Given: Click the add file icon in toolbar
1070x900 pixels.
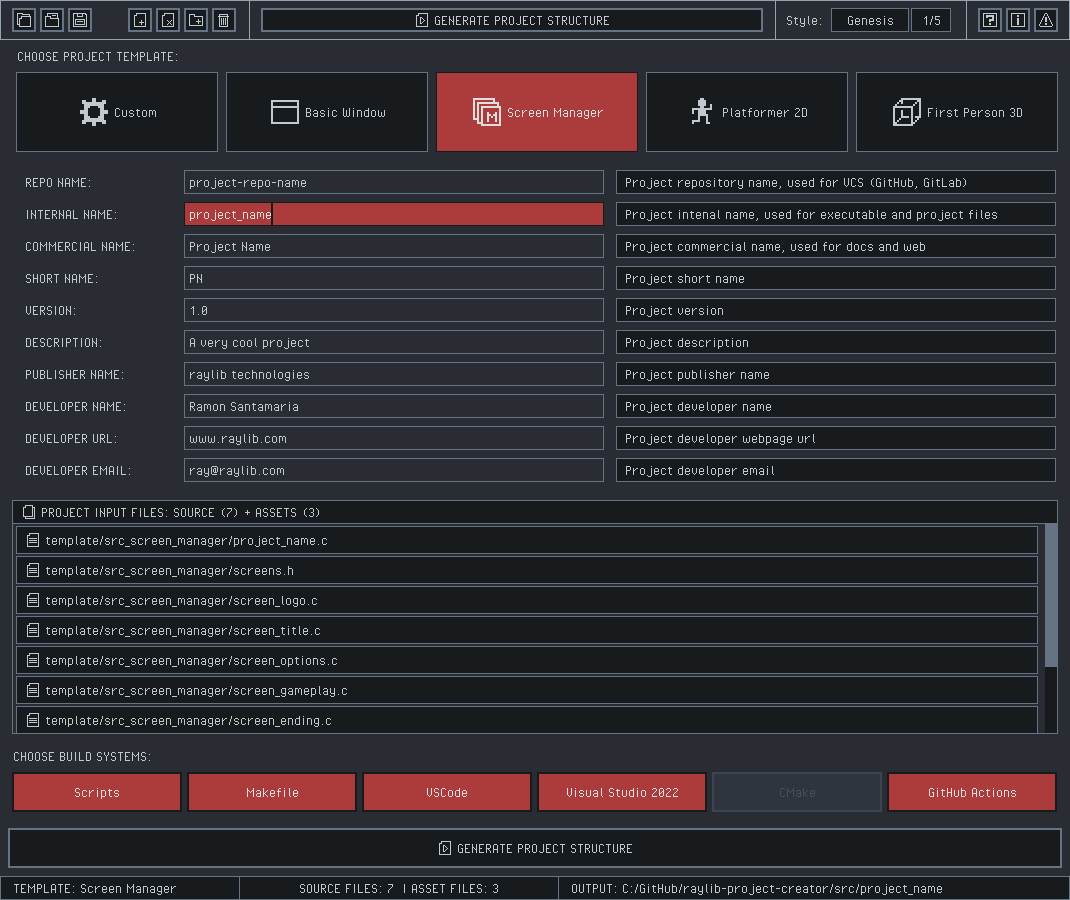Looking at the screenshot, I should (x=140, y=20).
